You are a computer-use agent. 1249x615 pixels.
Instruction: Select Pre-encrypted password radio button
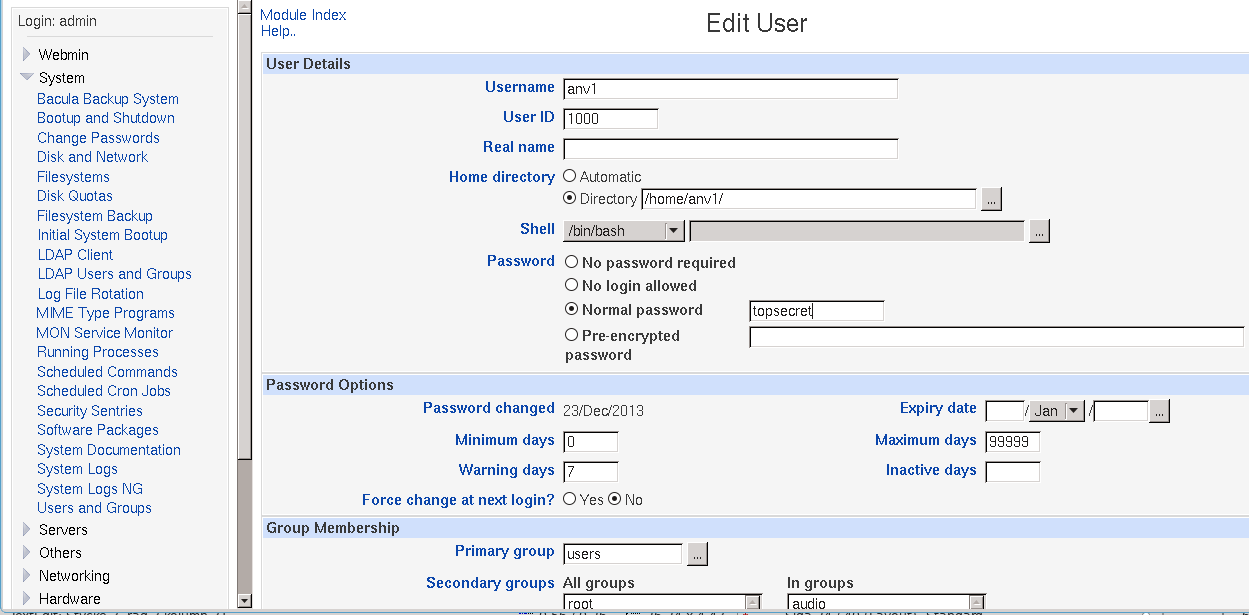(x=571, y=335)
